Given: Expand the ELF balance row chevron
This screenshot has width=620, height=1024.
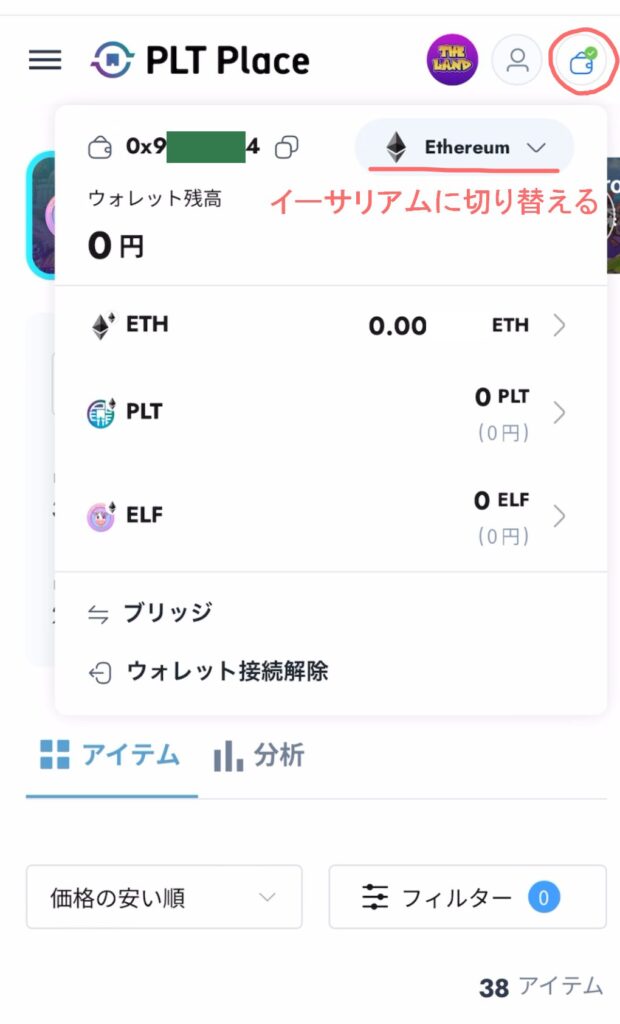Looking at the screenshot, I should tap(559, 516).
